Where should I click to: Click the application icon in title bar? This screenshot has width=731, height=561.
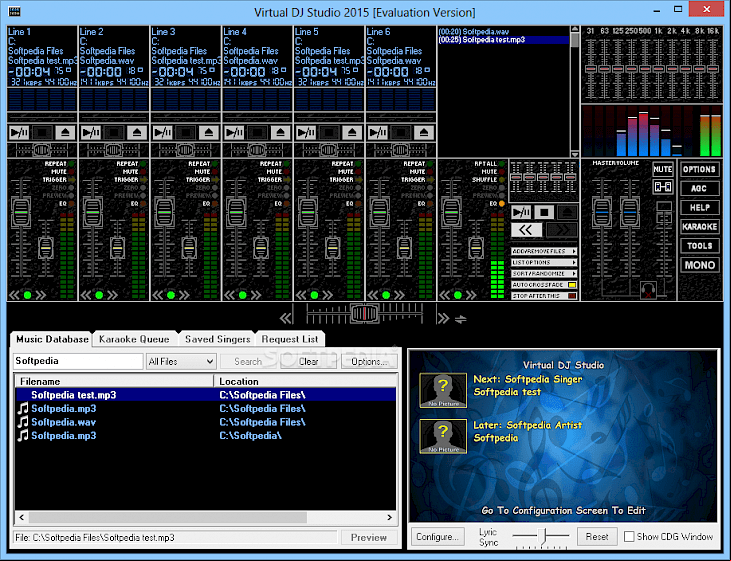coord(14,11)
